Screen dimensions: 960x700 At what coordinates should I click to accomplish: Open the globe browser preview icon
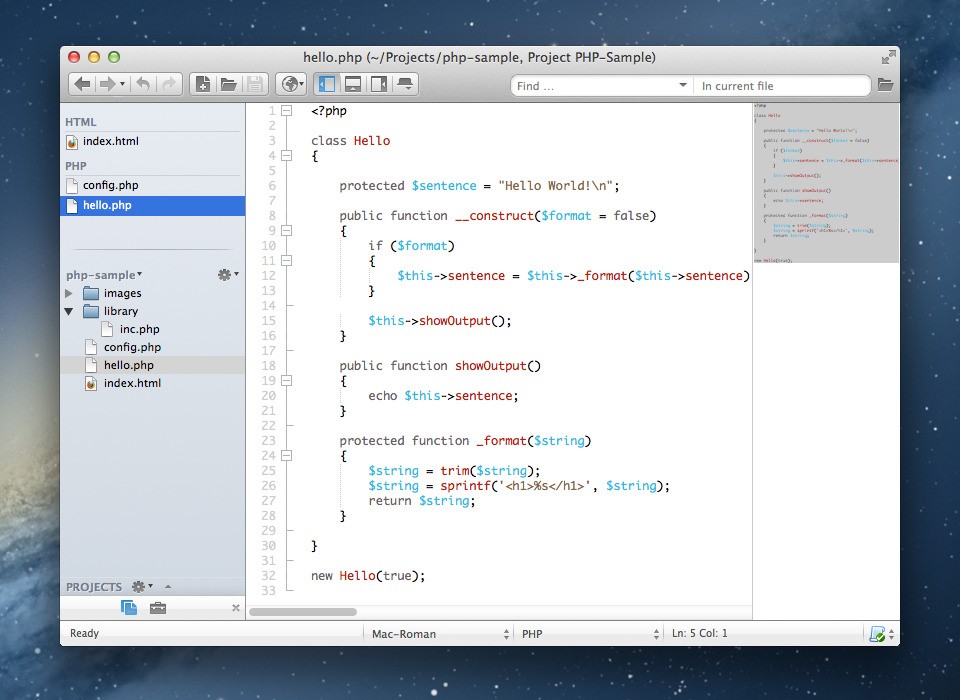pyautogui.click(x=290, y=85)
